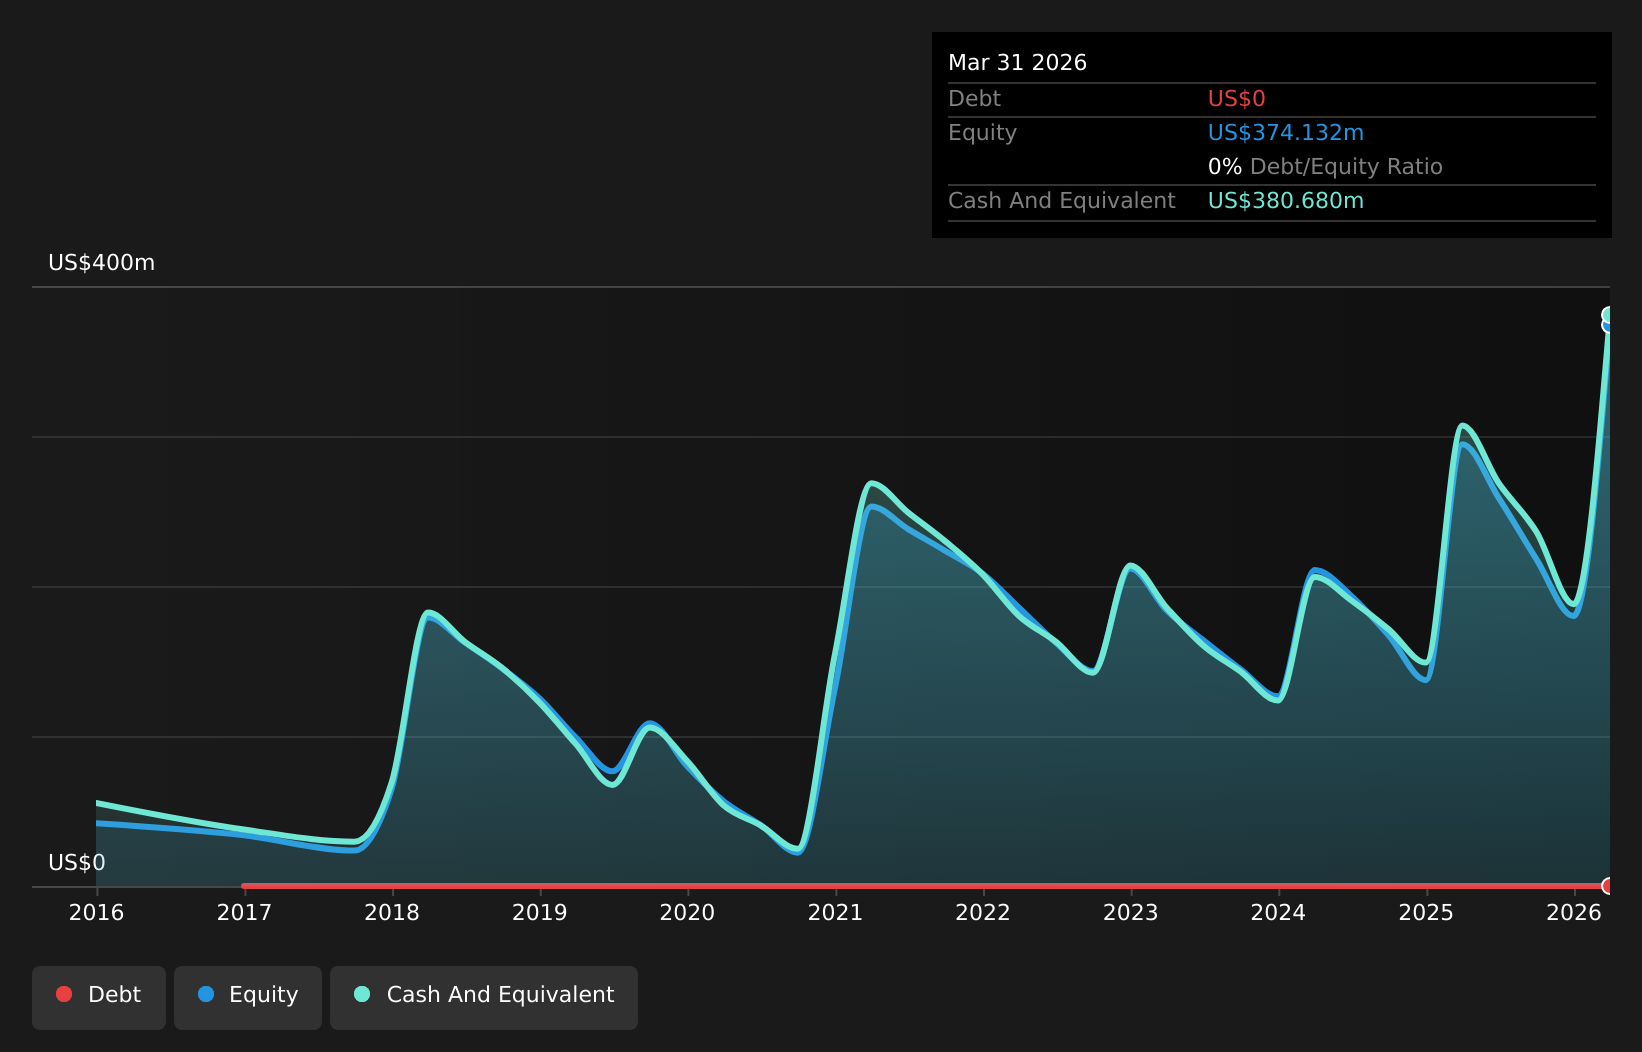Image resolution: width=1642 pixels, height=1052 pixels.
Task: Click the Cash And Equivalent end marker
Action: (1608, 315)
